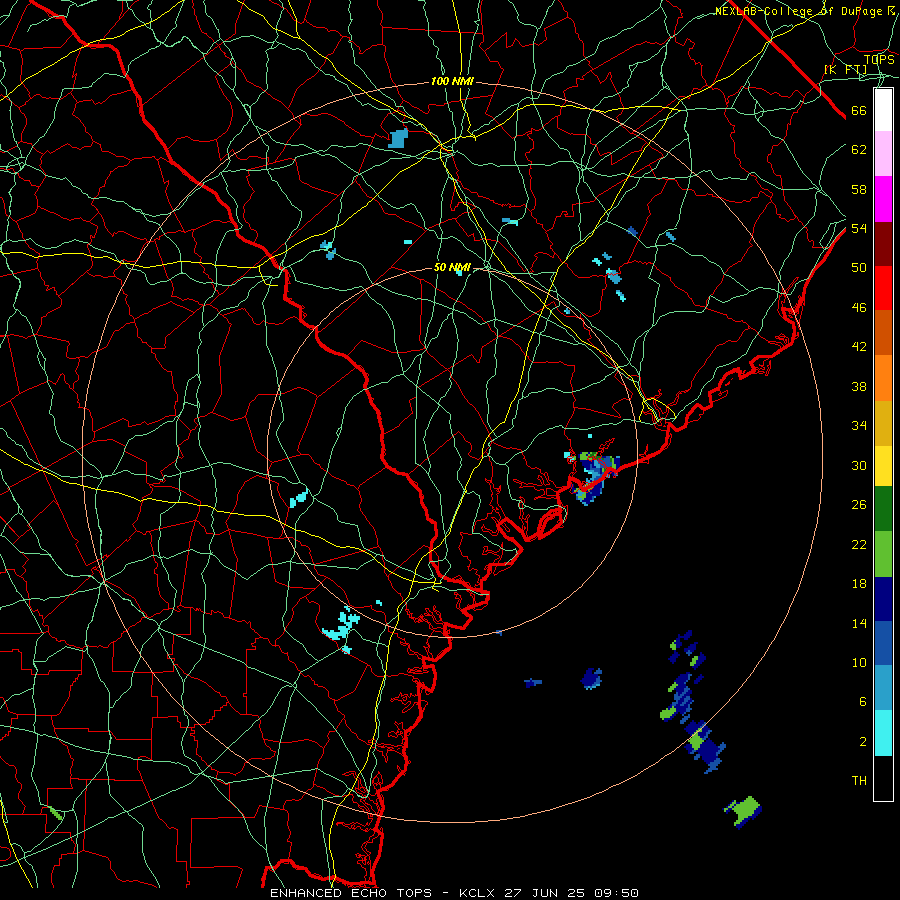Image resolution: width=900 pixels, height=900 pixels.
Task: Pick the magenta legend color block
Action: pyautogui.click(x=883, y=199)
